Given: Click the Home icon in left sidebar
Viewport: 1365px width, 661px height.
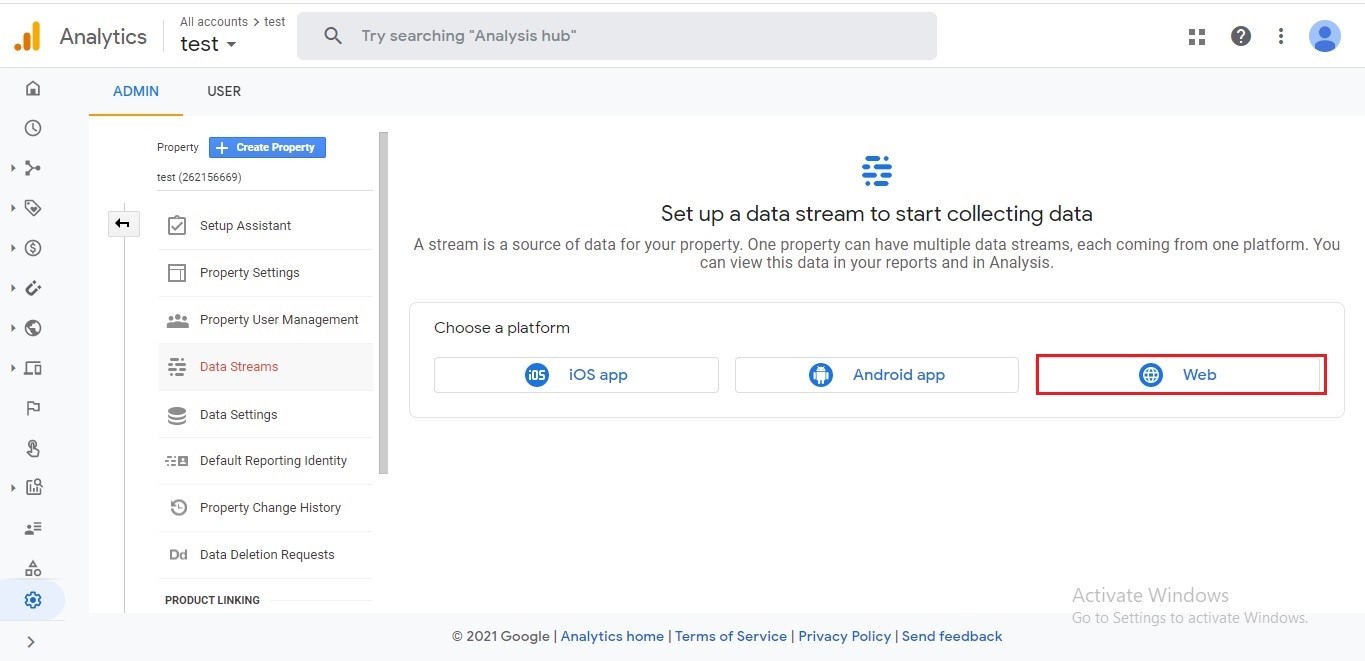Looking at the screenshot, I should 33,89.
